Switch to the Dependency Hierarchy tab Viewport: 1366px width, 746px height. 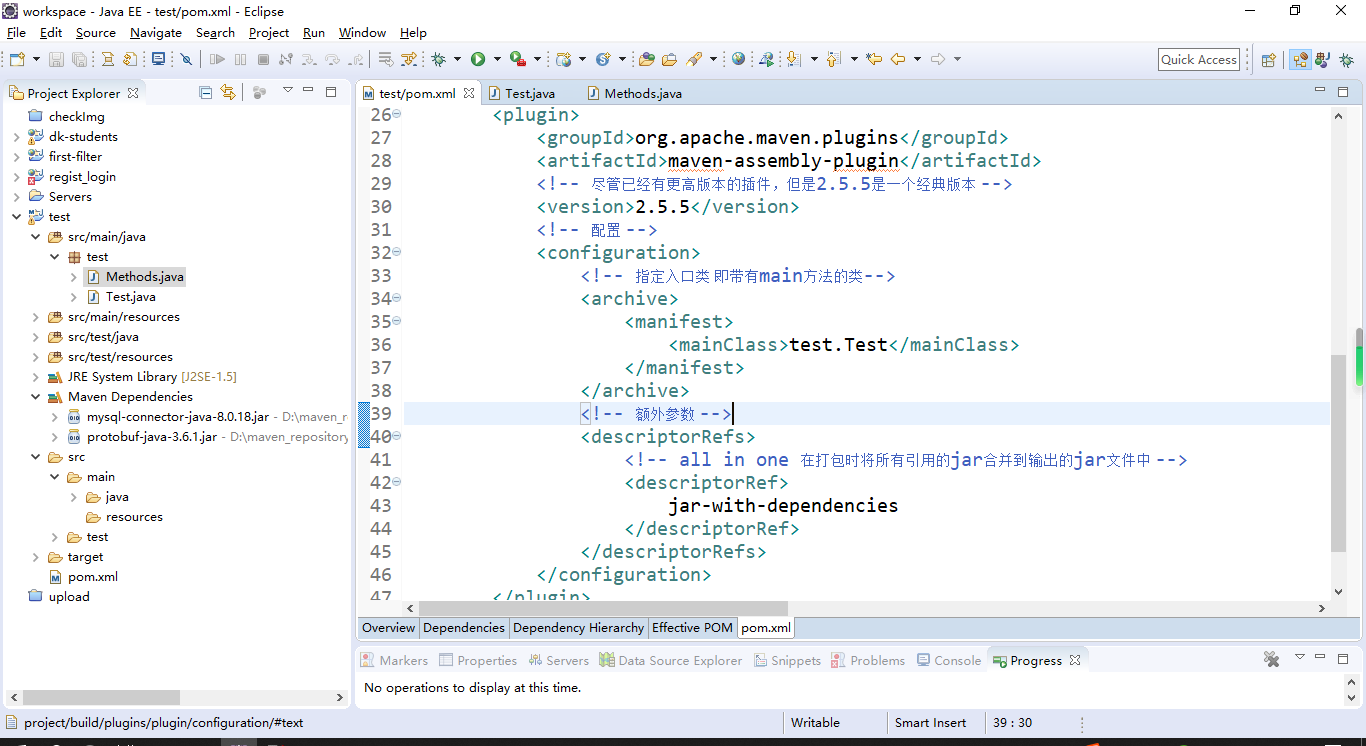click(578, 628)
